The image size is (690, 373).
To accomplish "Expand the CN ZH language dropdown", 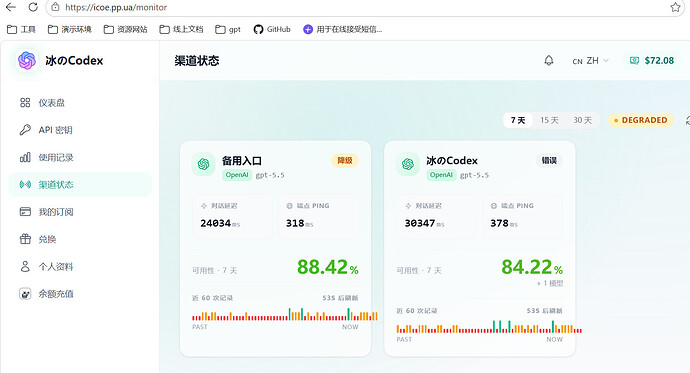I will (x=591, y=61).
